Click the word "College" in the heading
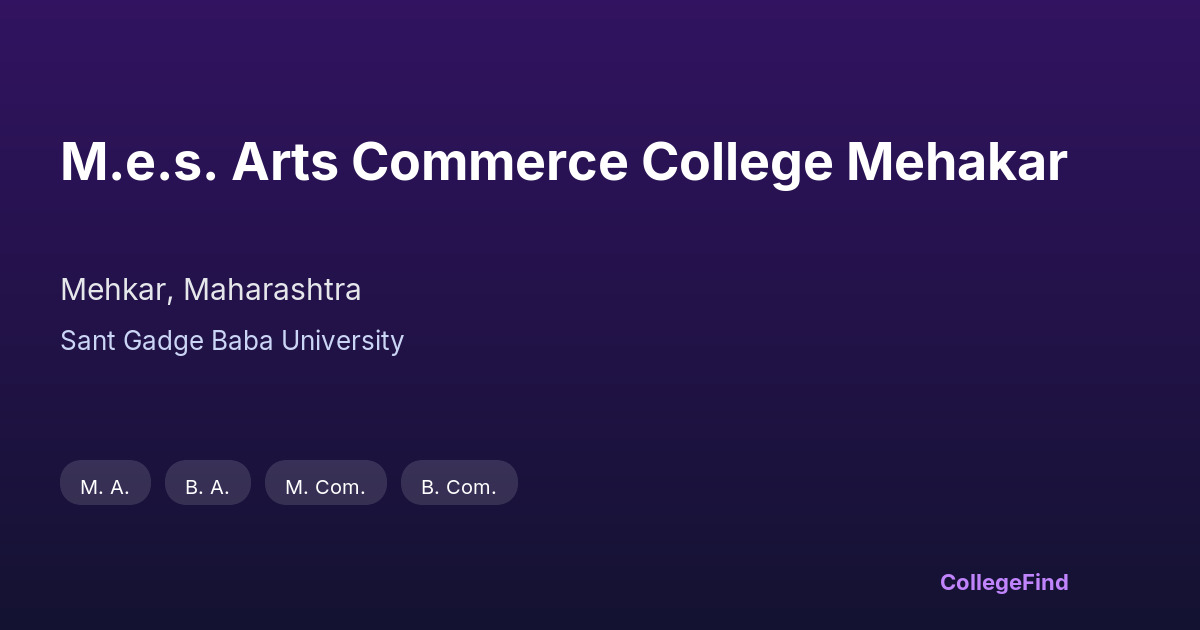This screenshot has height=630, width=1200. 737,162
